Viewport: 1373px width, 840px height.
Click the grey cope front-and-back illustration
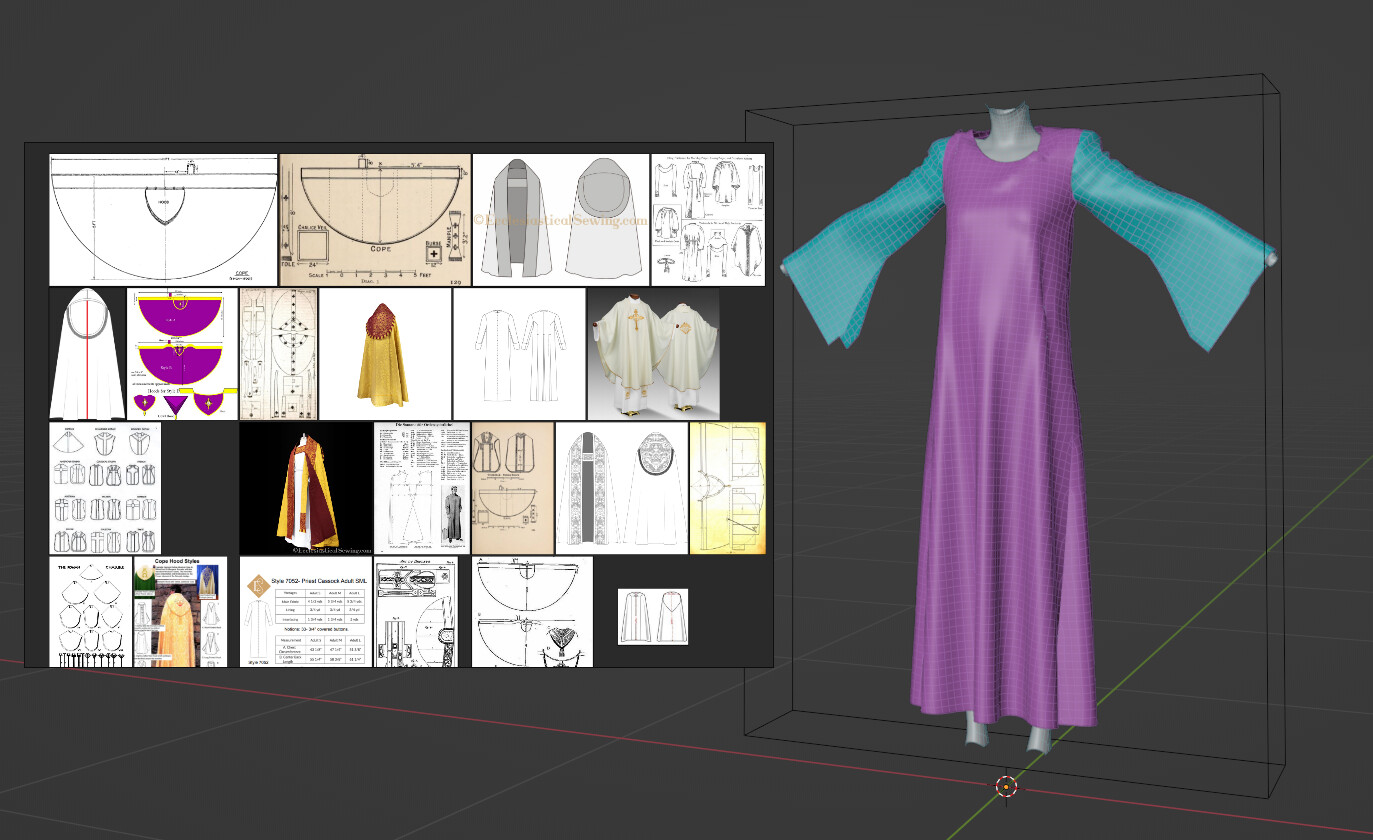[x=561, y=220]
